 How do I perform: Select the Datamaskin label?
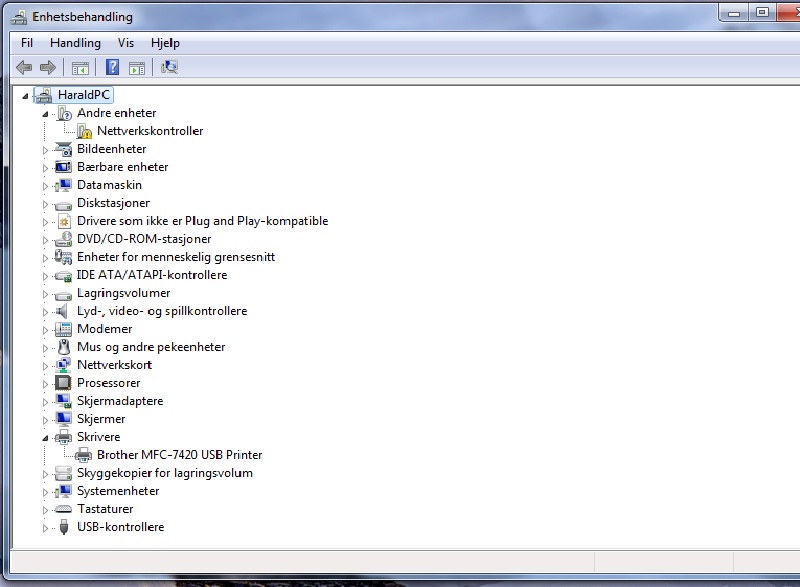click(x=109, y=185)
